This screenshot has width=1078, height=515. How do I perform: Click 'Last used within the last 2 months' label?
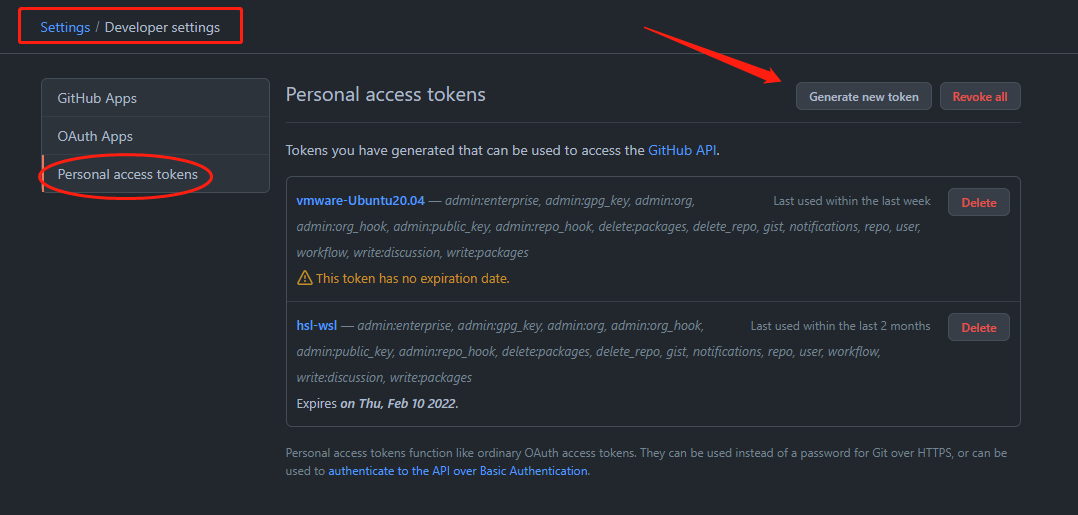click(840, 326)
